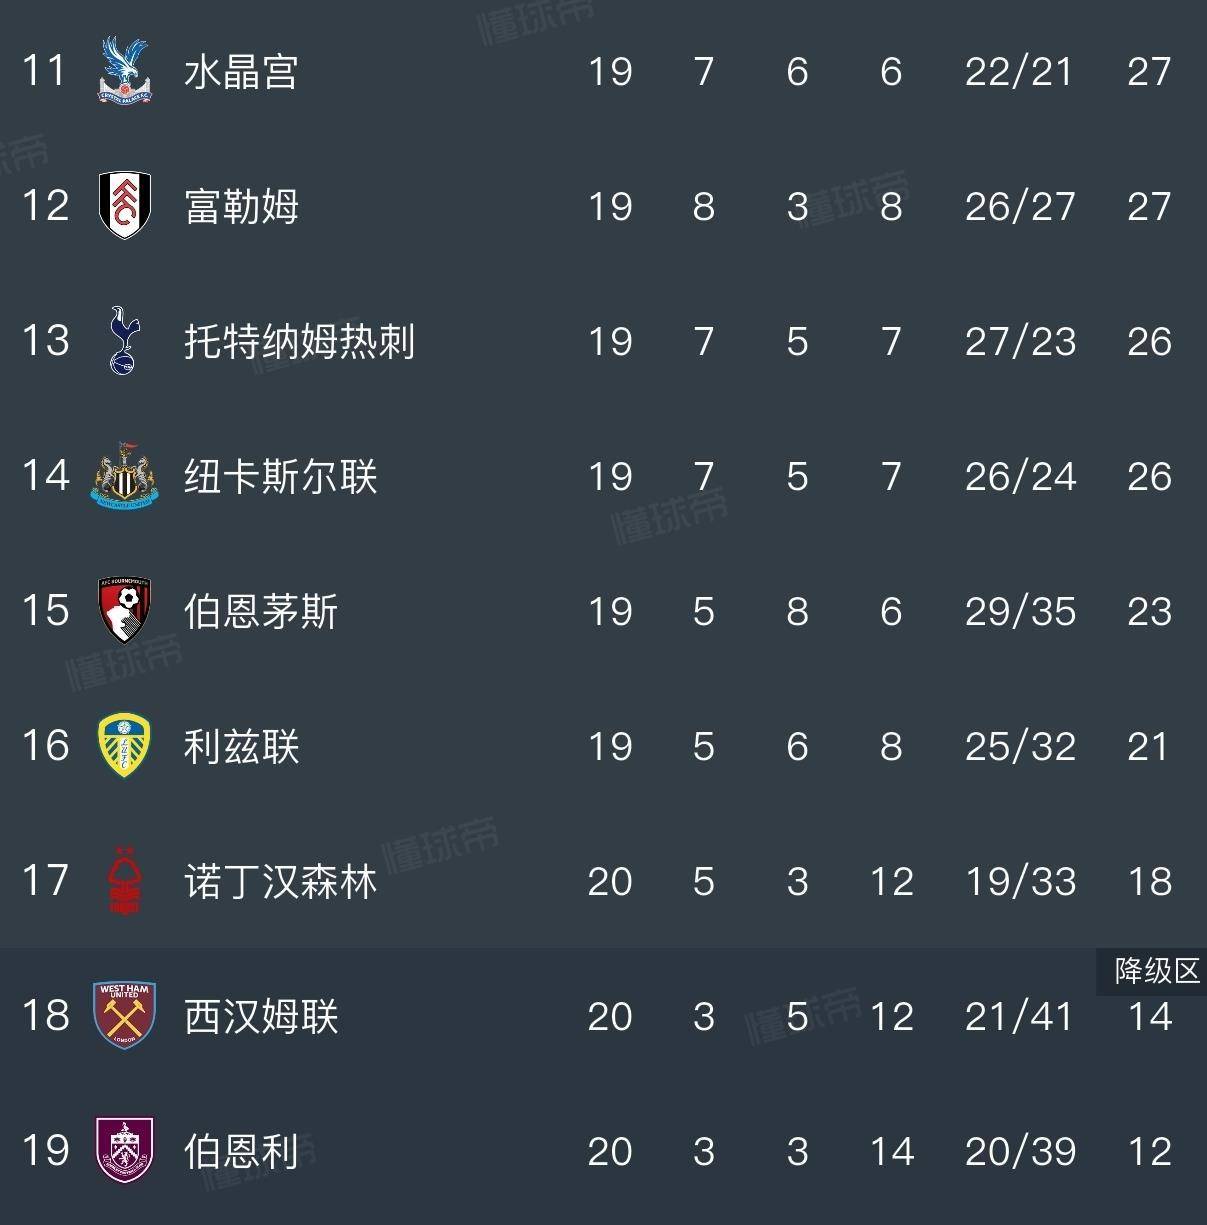The image size is (1207, 1225).
Task: Select the 诺丁汉森林 team name
Action: coord(280,882)
